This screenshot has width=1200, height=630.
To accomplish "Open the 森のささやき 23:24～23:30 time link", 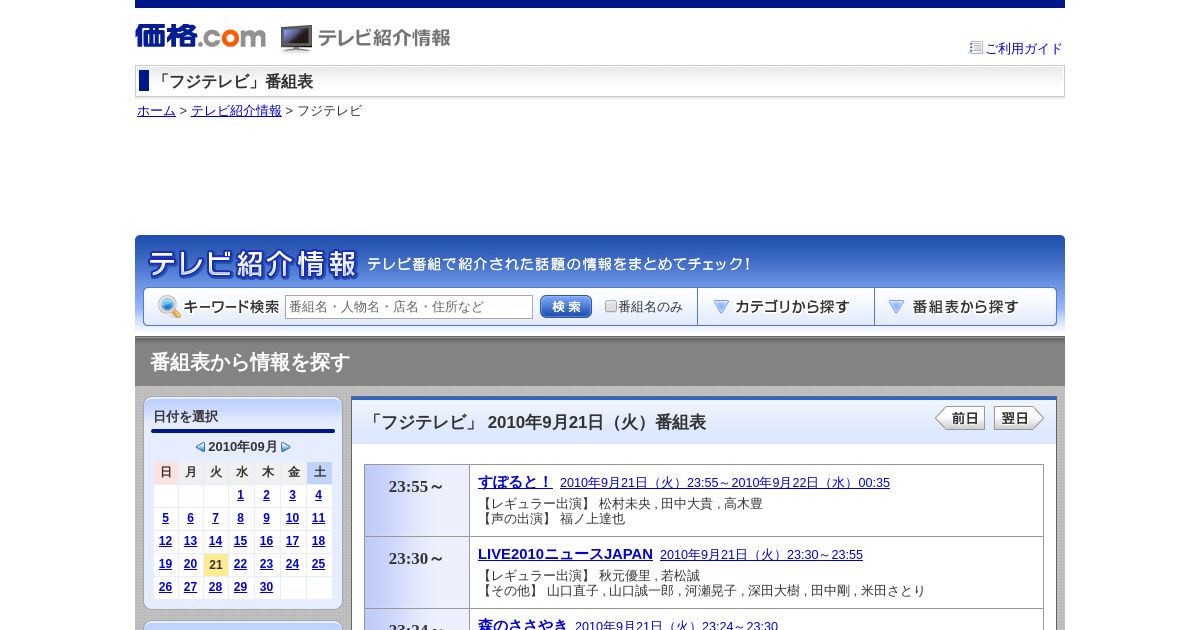I will (676, 626).
